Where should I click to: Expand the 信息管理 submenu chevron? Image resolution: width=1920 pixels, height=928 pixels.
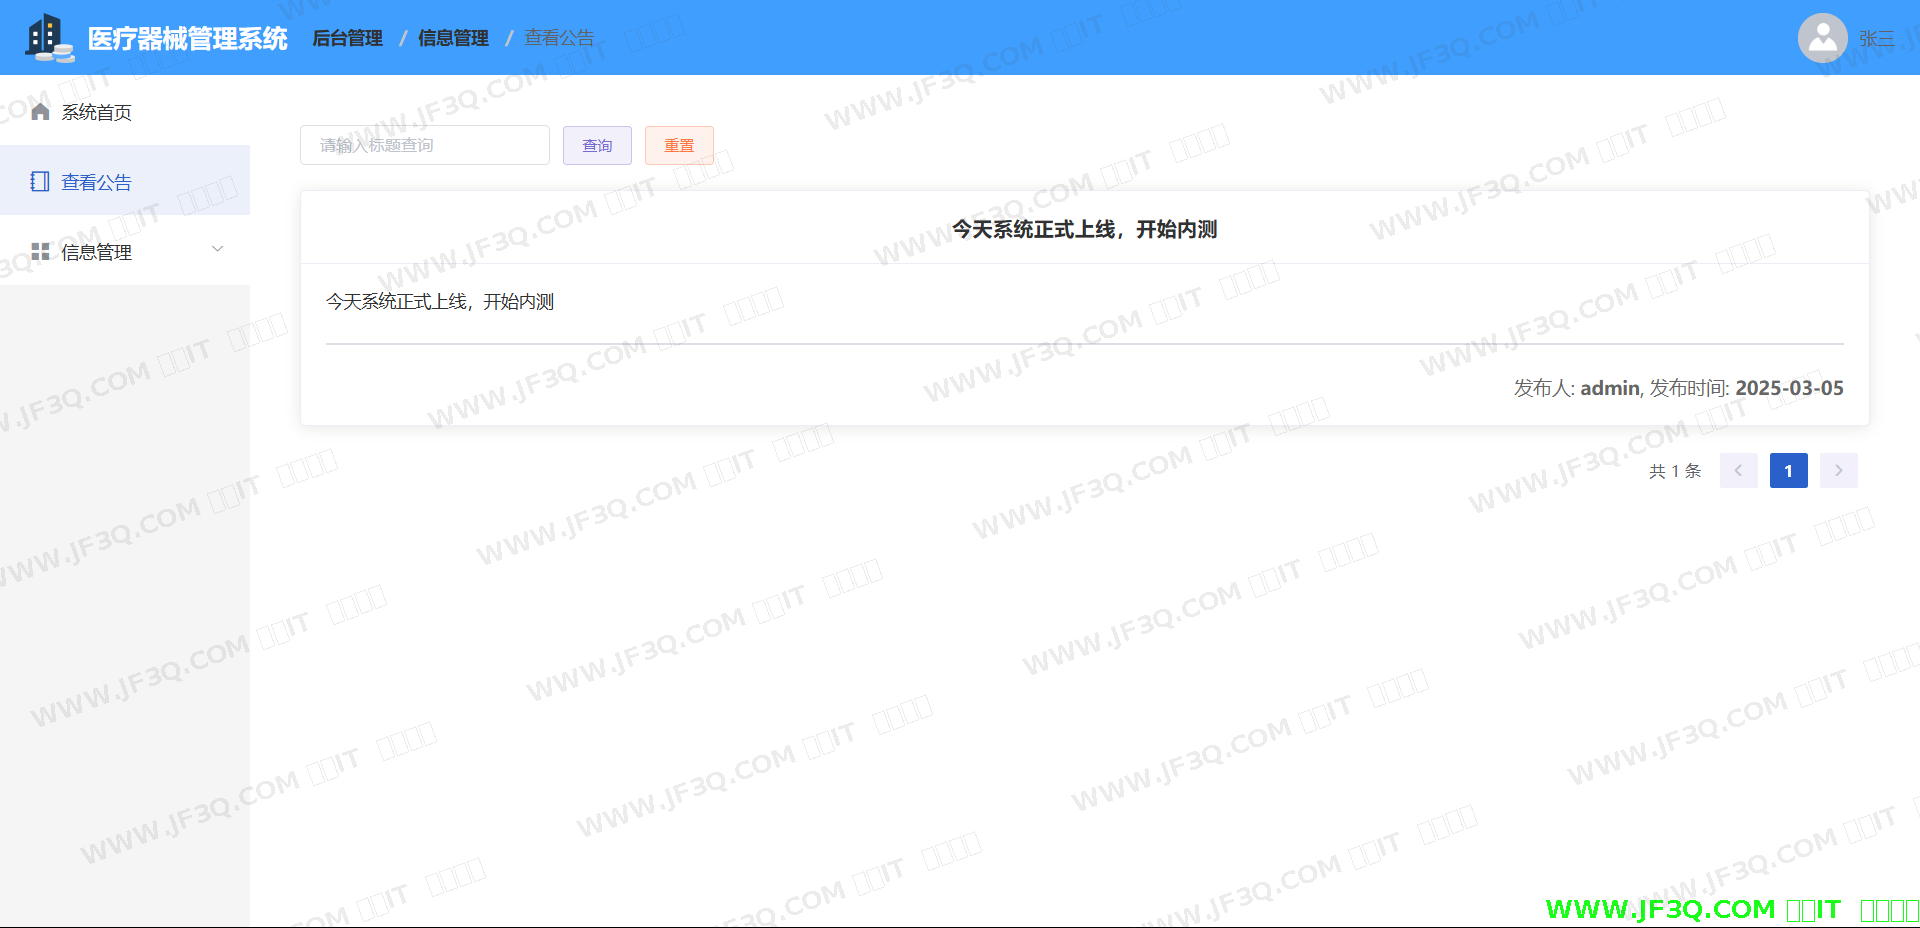point(218,249)
